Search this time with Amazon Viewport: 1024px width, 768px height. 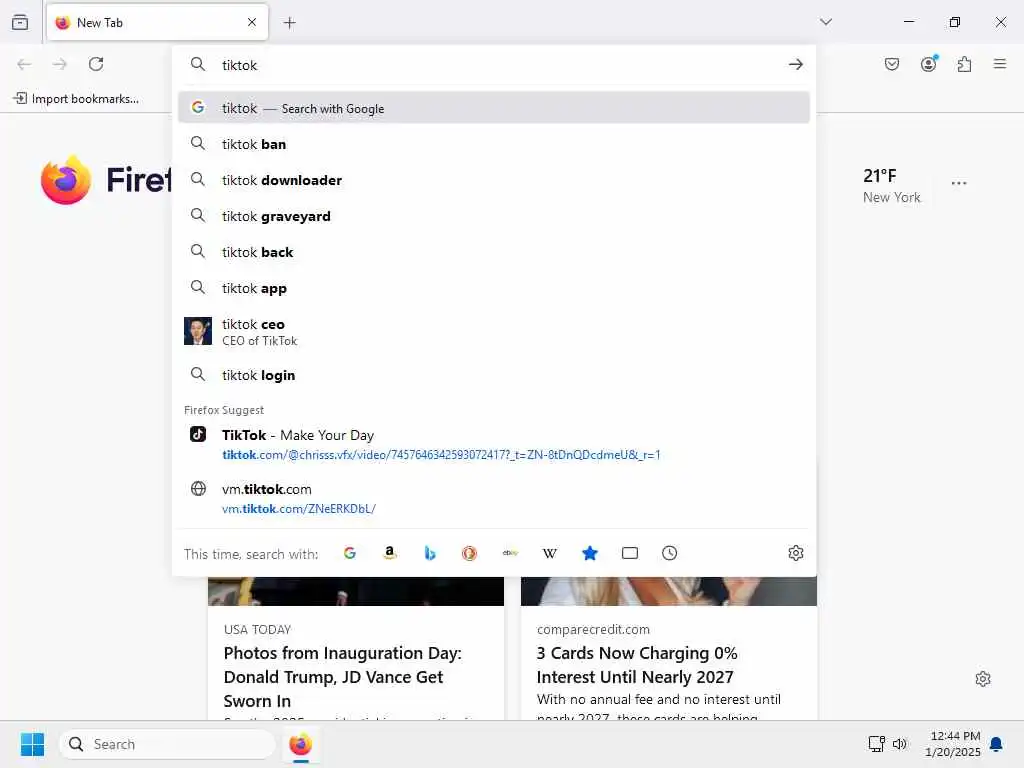(390, 553)
